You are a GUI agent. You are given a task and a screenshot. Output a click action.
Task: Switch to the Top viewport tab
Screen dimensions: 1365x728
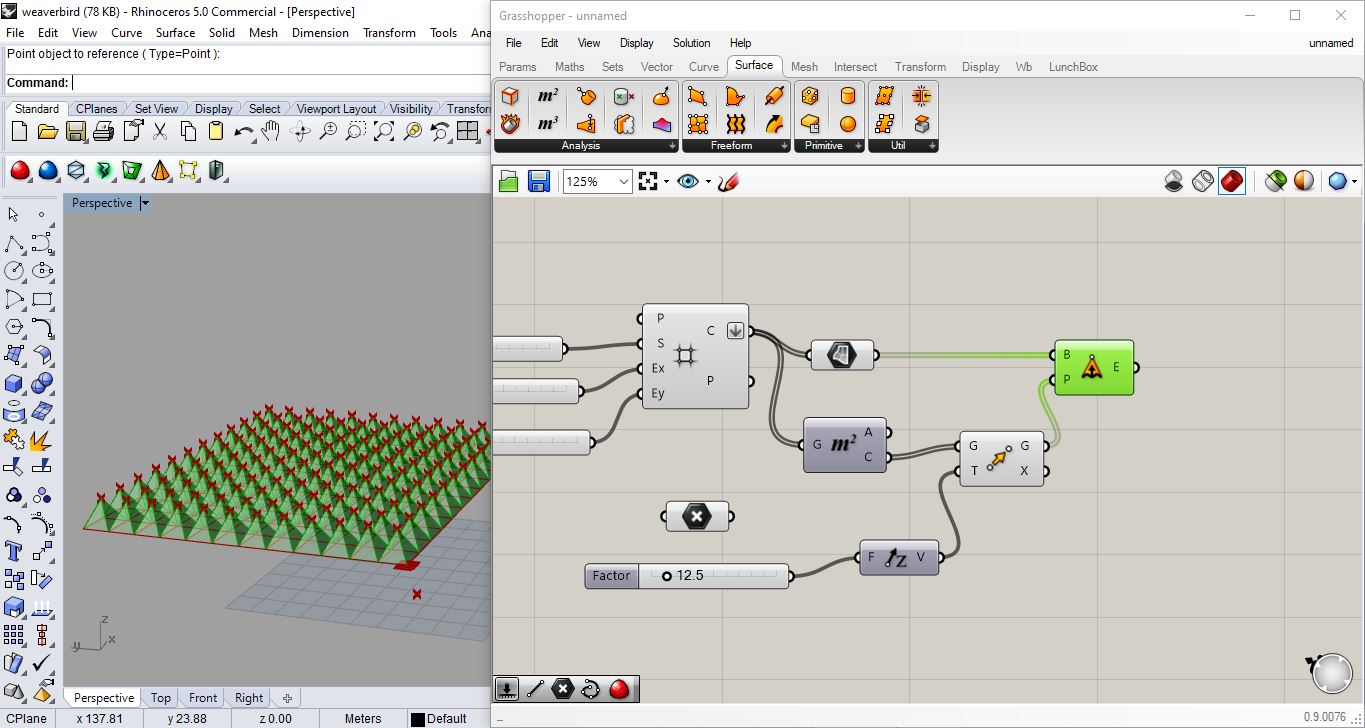[161, 698]
